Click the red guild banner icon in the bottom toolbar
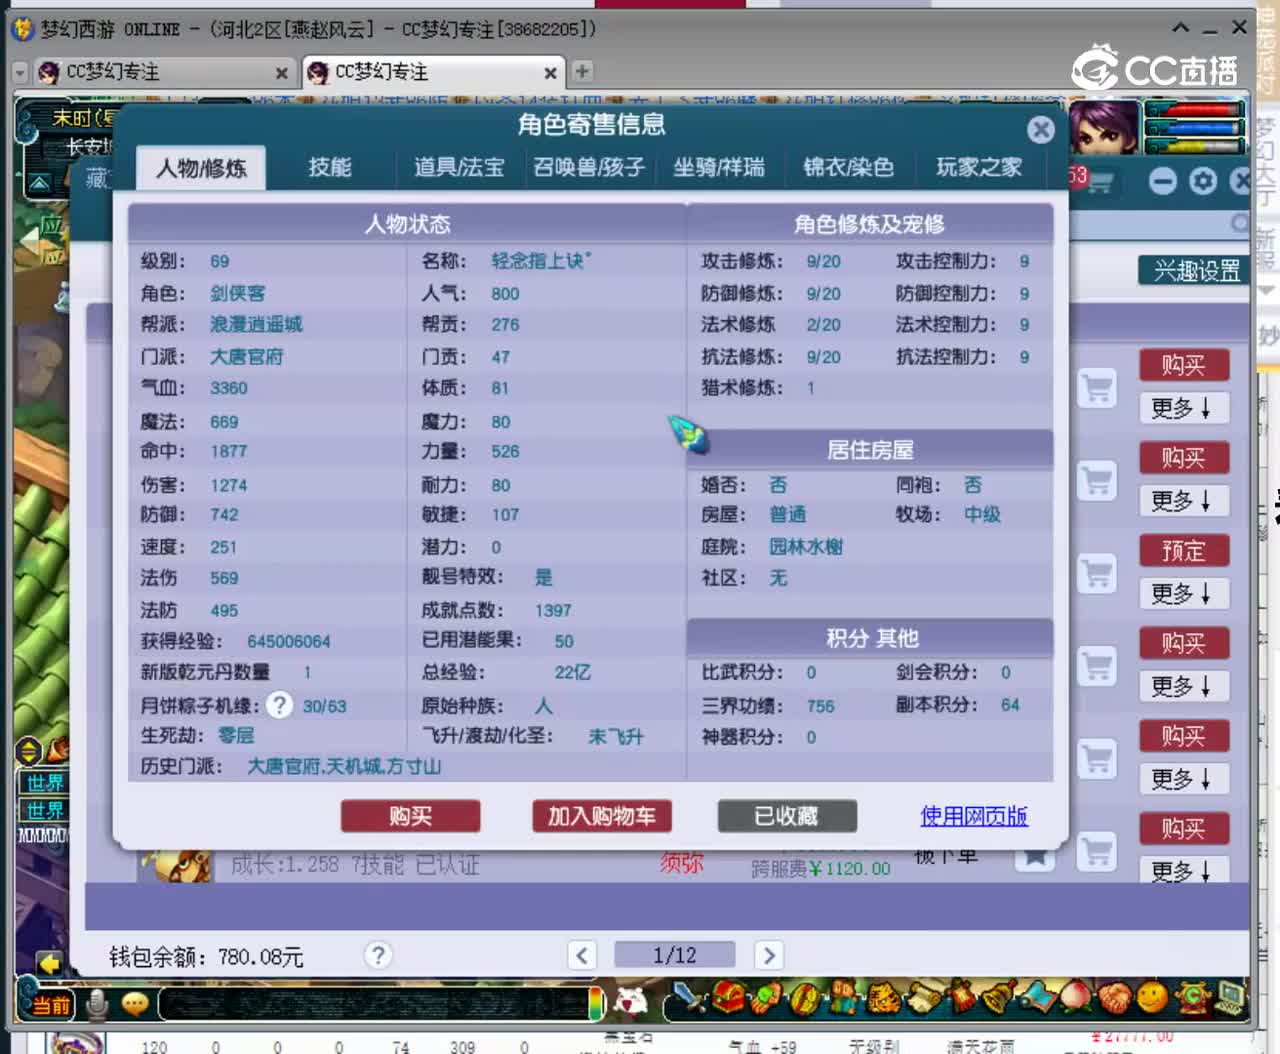The width and height of the screenshot is (1280, 1054). [x=962, y=997]
